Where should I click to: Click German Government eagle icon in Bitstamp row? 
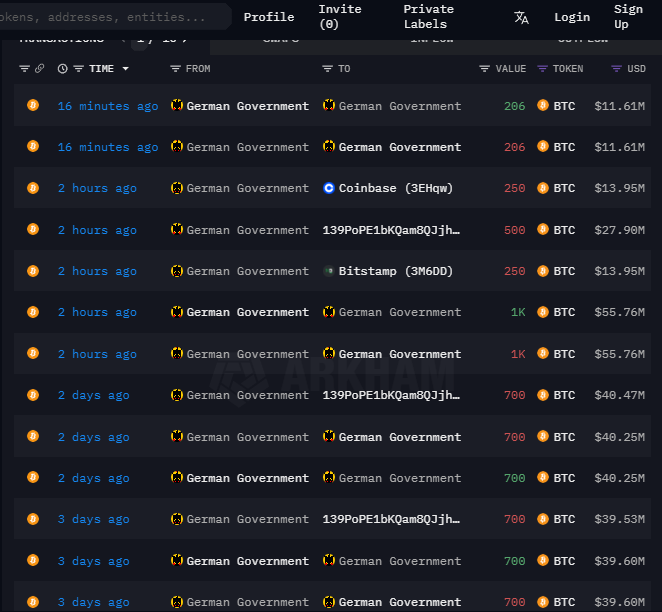(177, 271)
